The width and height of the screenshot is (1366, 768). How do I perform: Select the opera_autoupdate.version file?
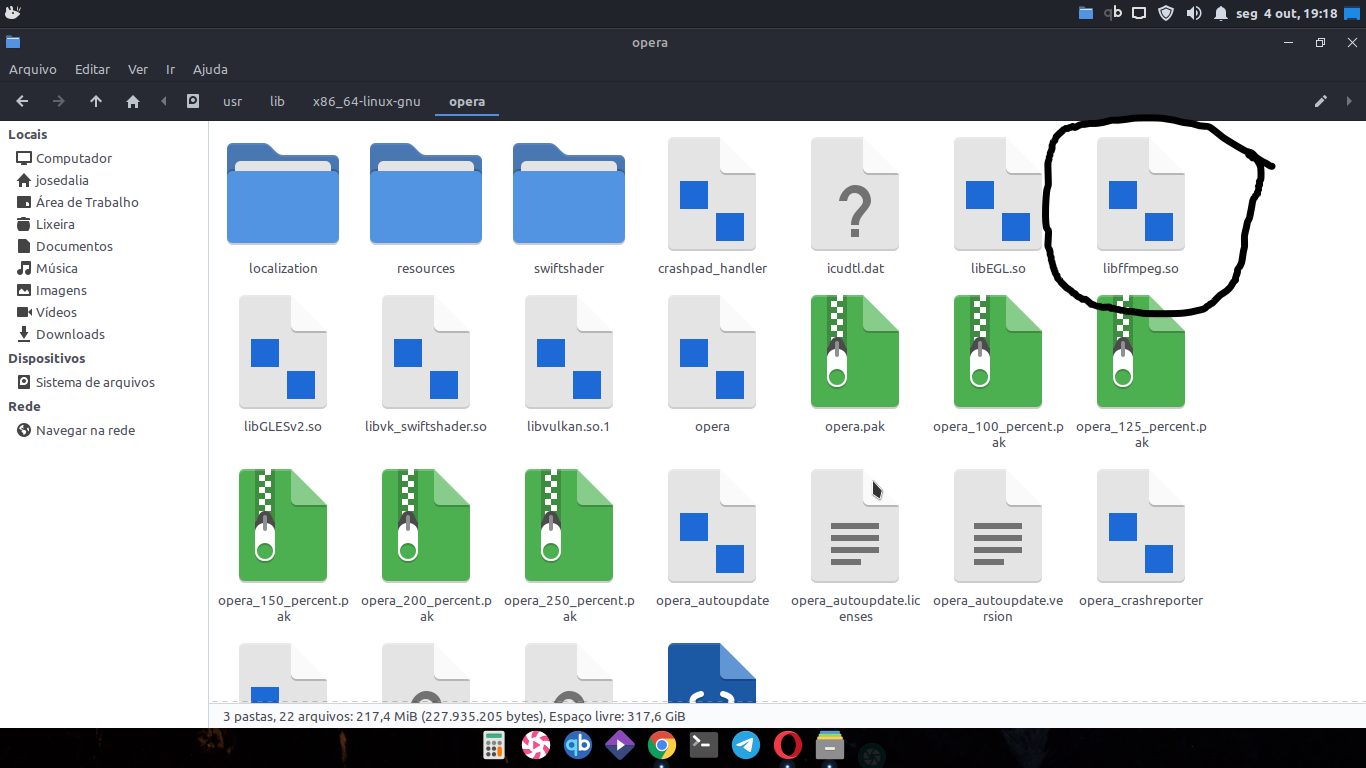tap(998, 526)
